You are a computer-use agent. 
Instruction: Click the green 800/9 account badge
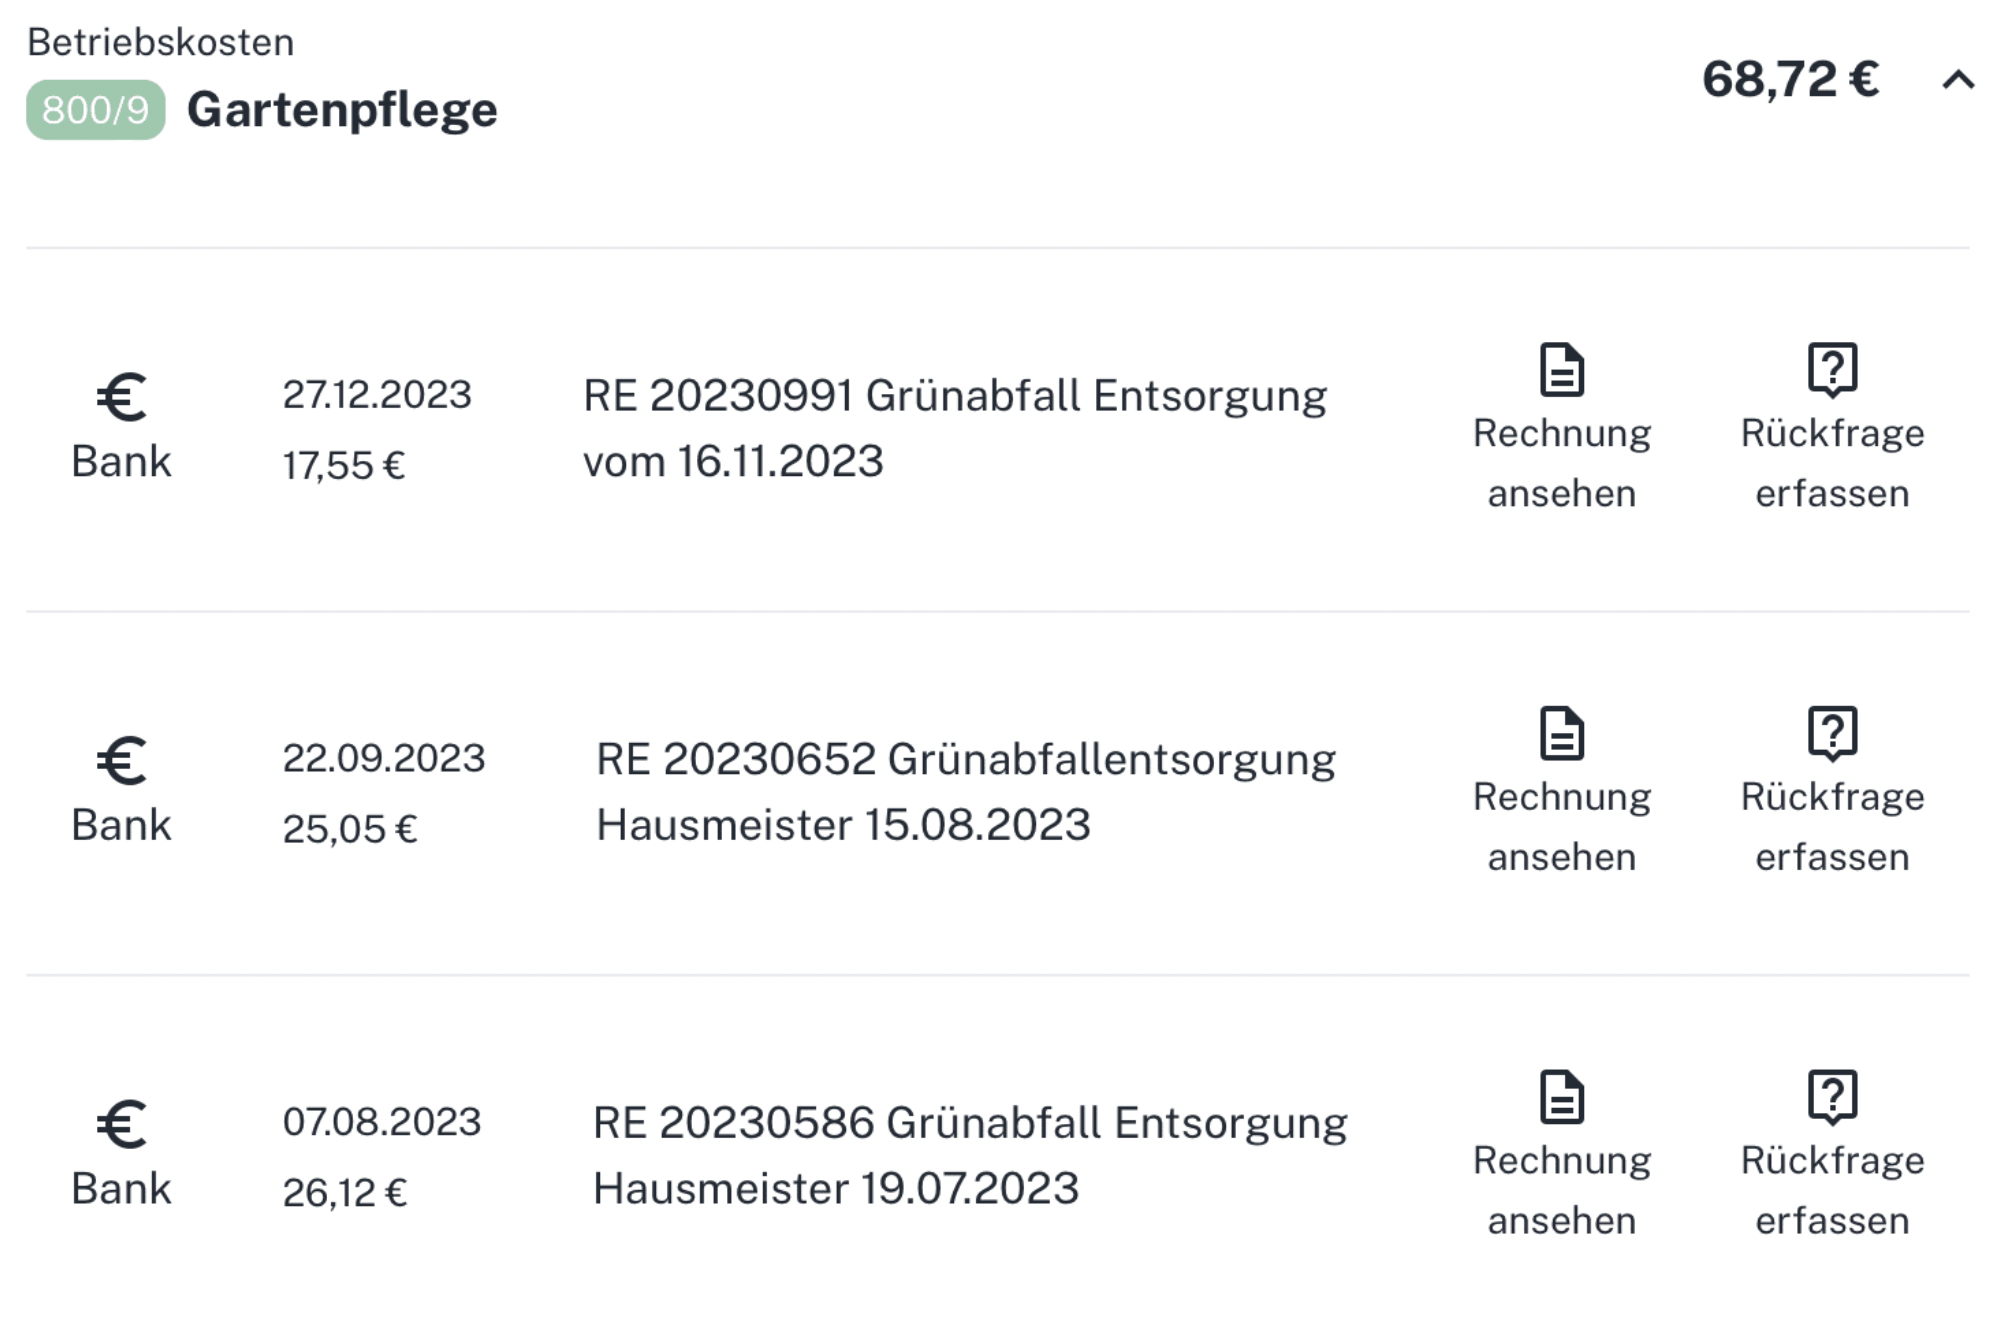(96, 110)
